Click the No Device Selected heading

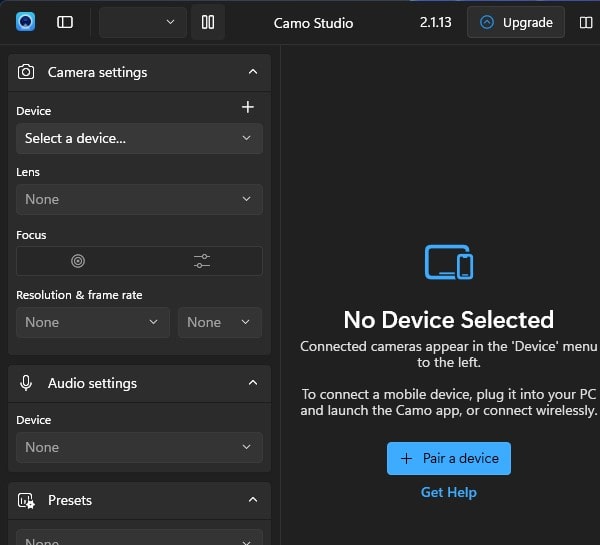pyautogui.click(x=448, y=320)
